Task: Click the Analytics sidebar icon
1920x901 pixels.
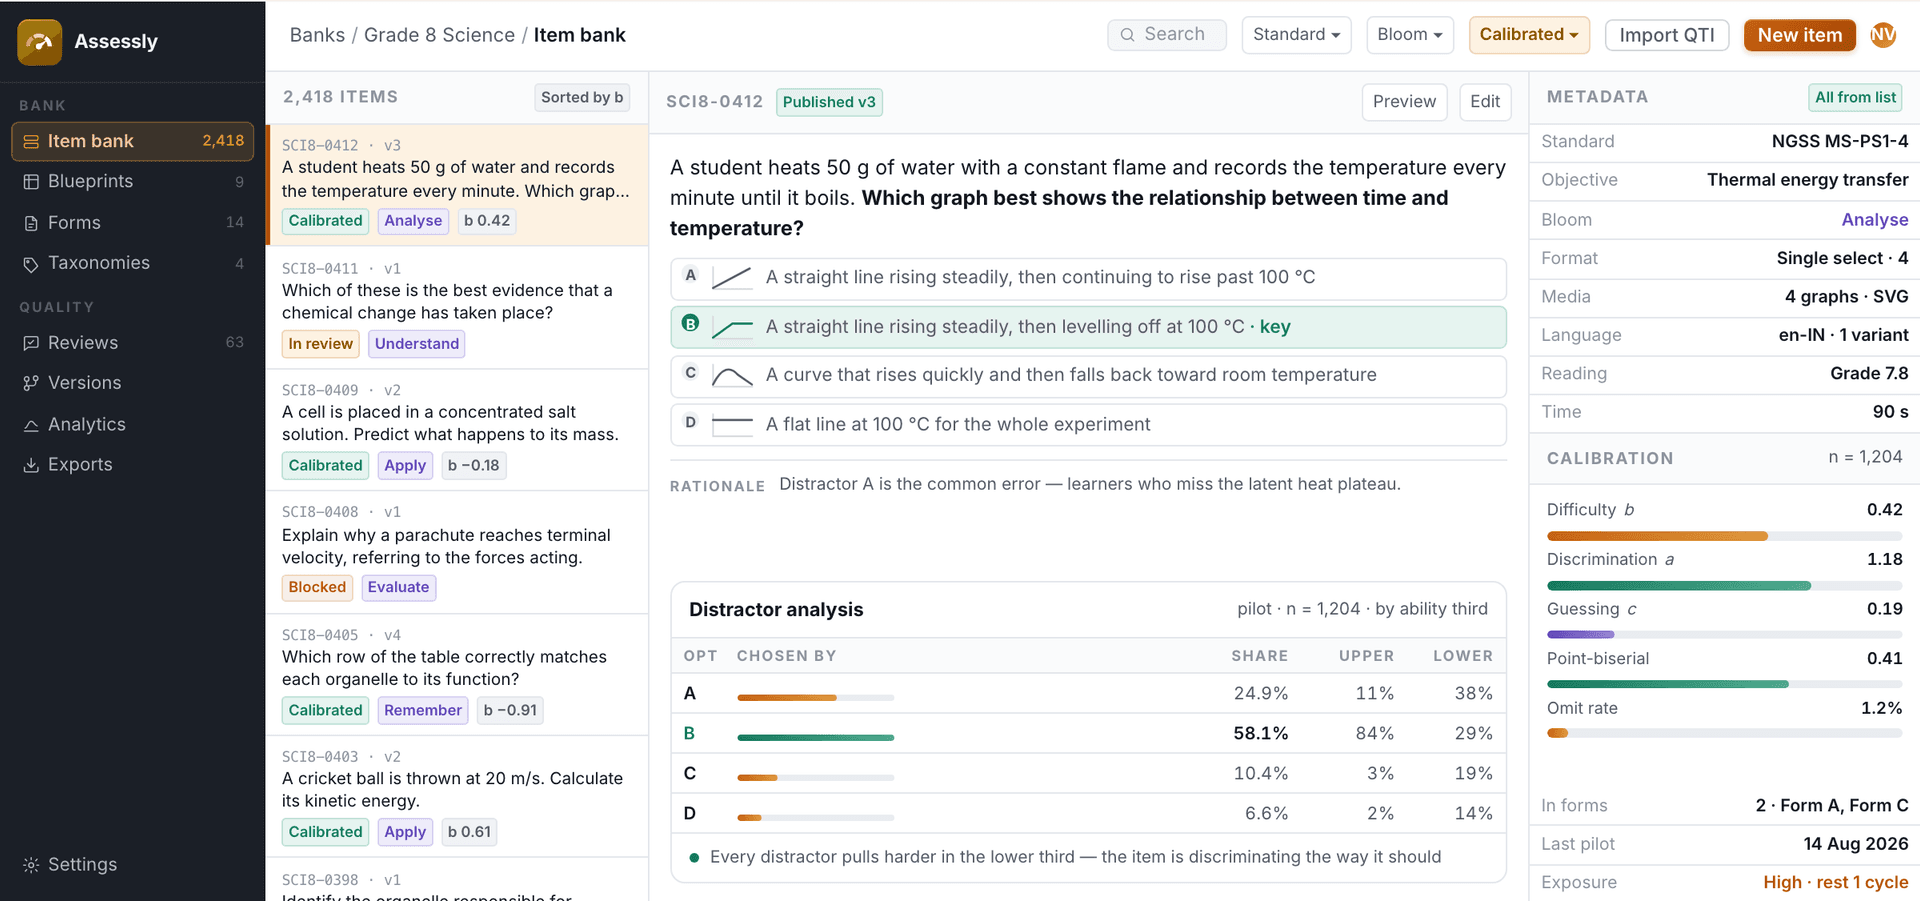Action: pyautogui.click(x=31, y=425)
